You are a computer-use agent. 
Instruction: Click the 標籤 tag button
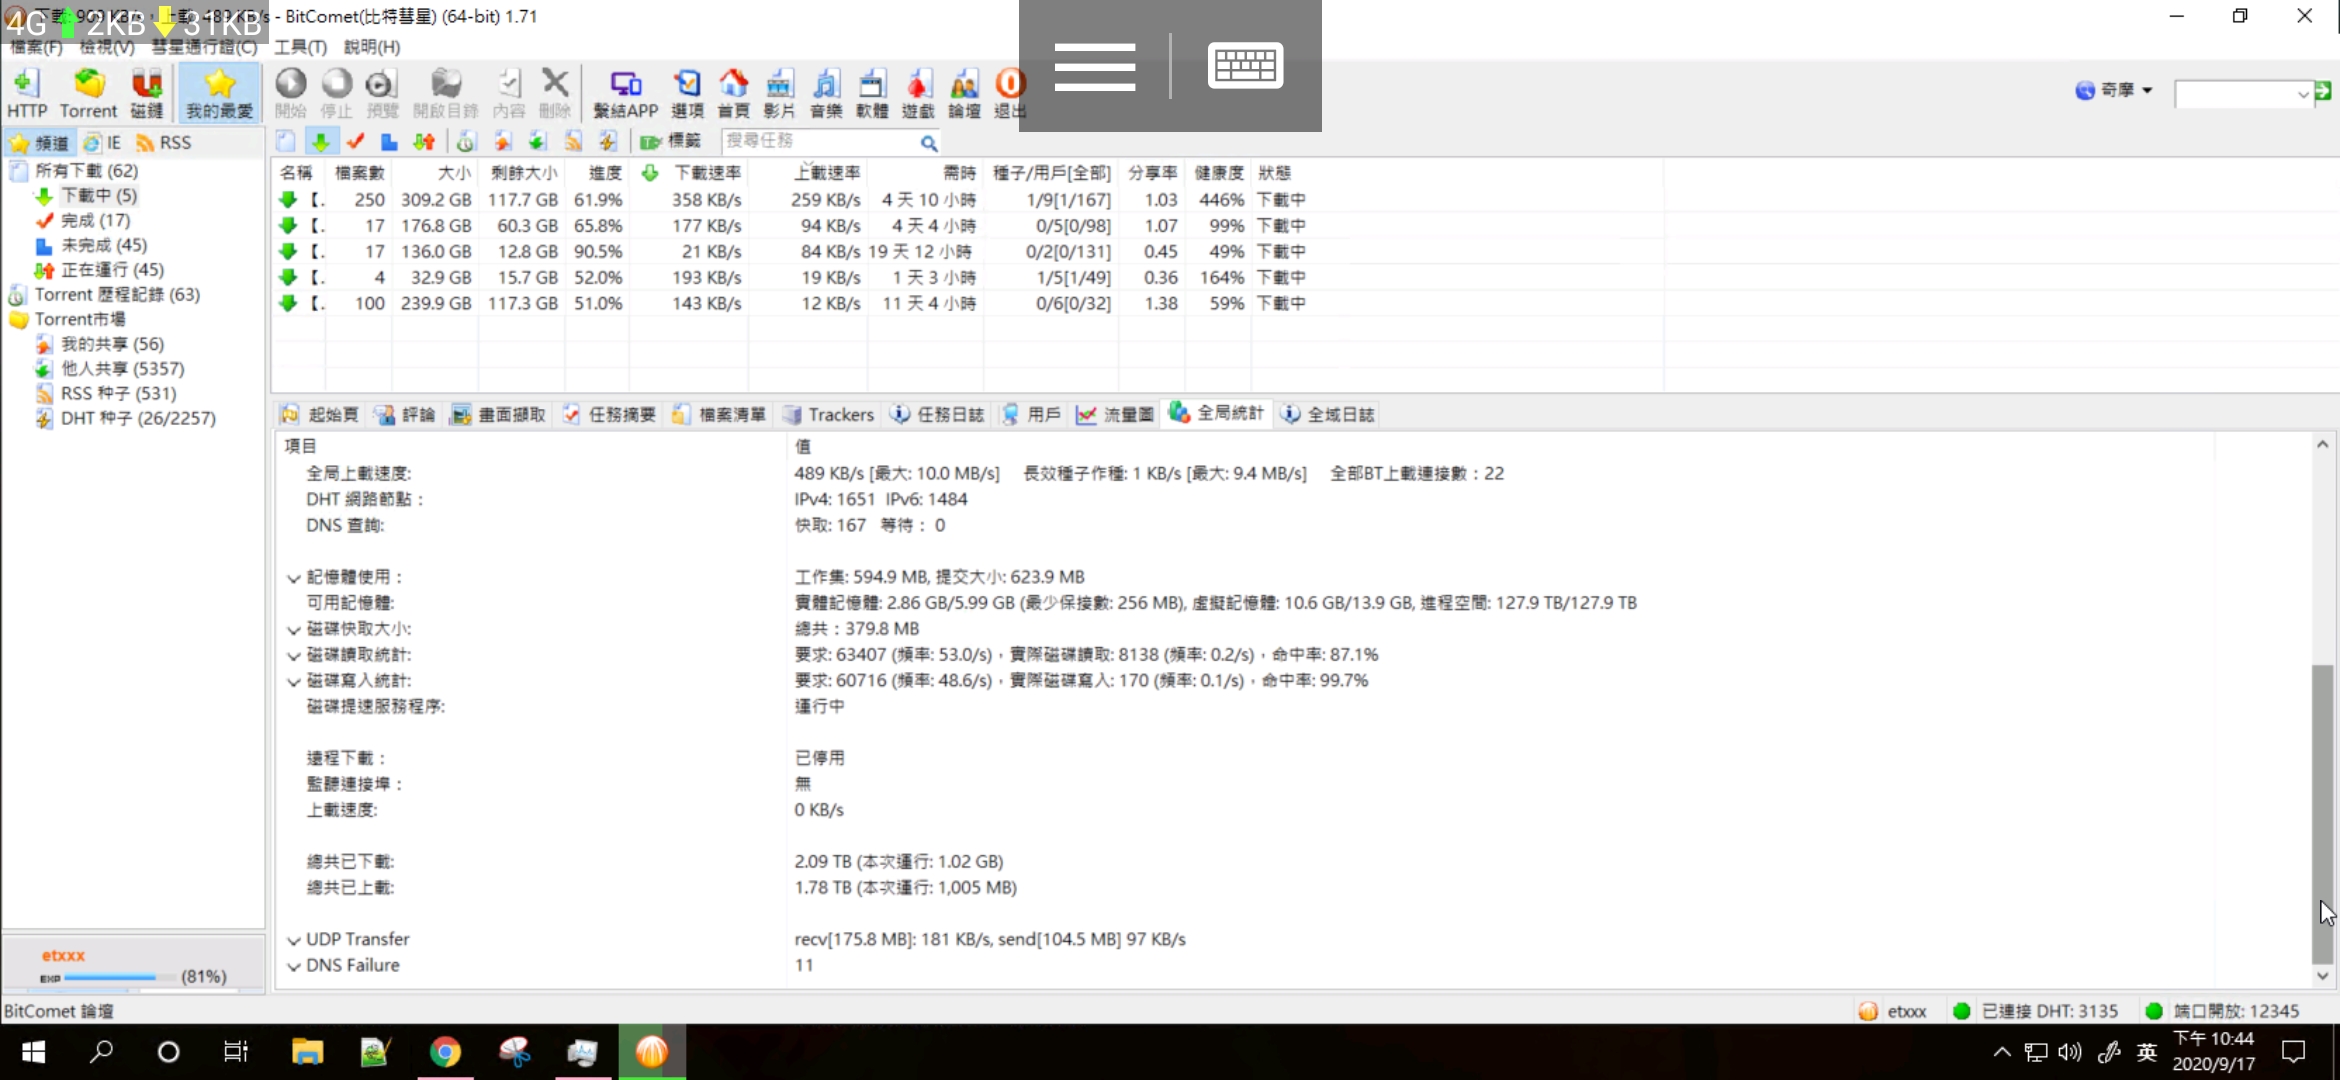tap(670, 142)
